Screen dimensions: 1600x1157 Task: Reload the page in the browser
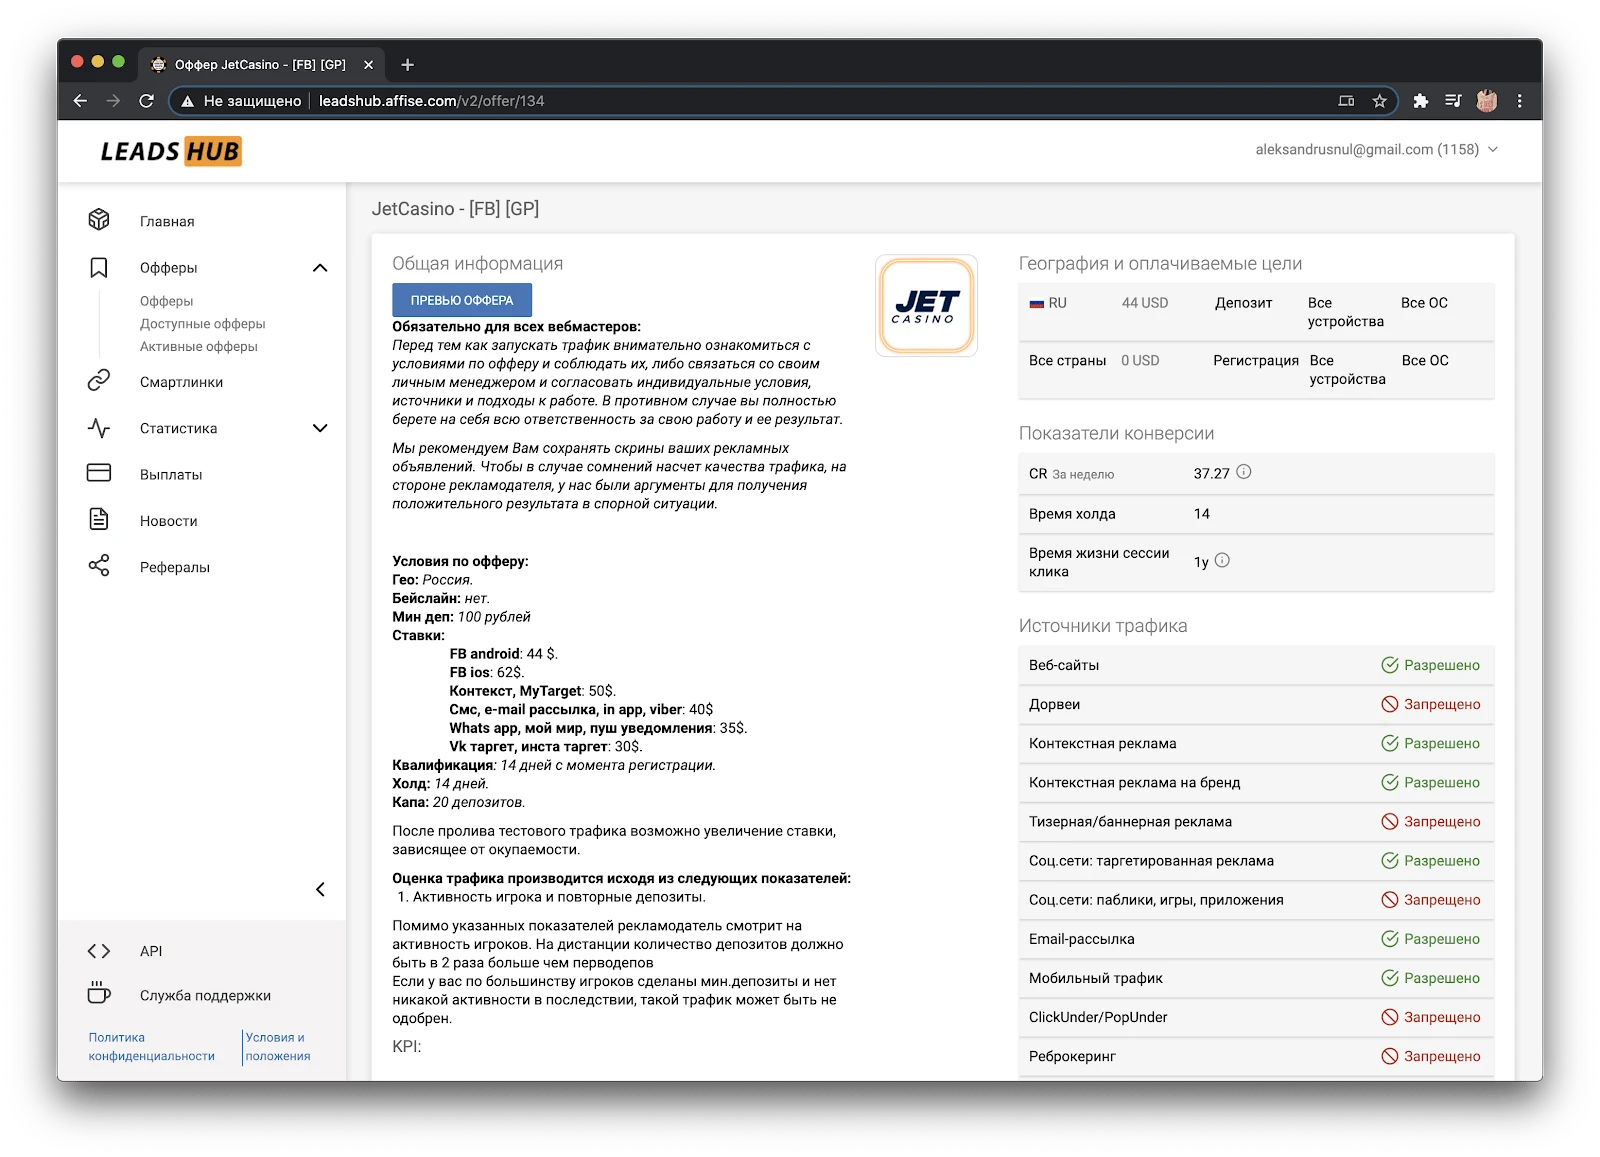(146, 101)
